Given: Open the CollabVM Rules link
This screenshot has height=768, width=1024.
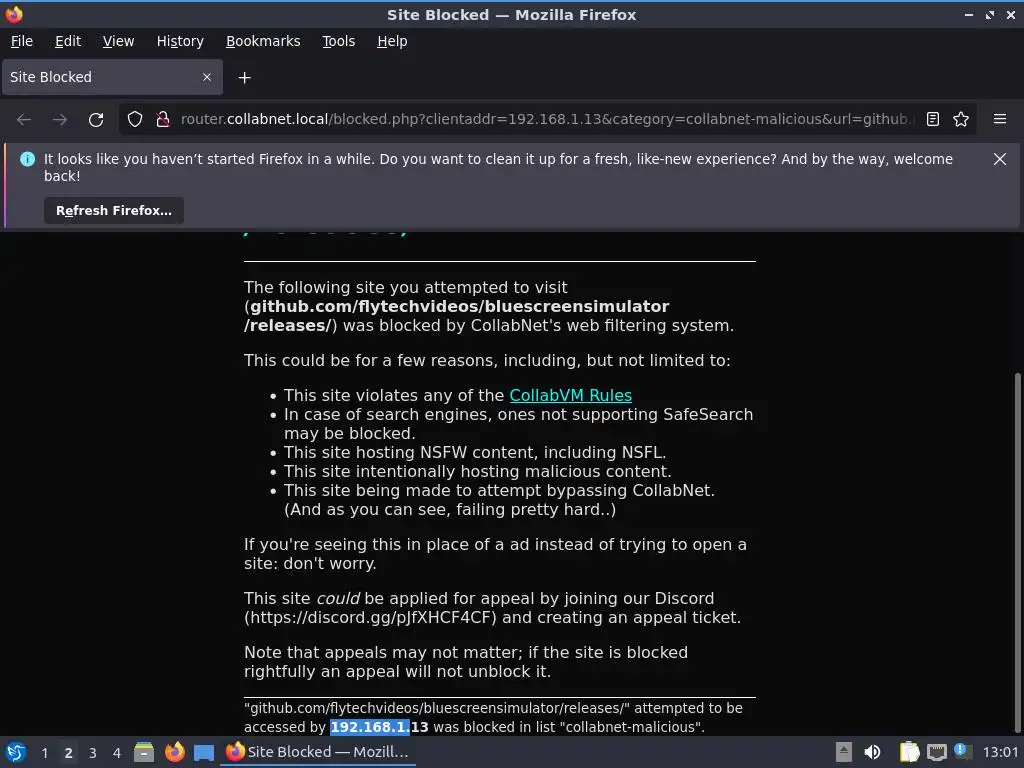Looking at the screenshot, I should (x=570, y=396).
